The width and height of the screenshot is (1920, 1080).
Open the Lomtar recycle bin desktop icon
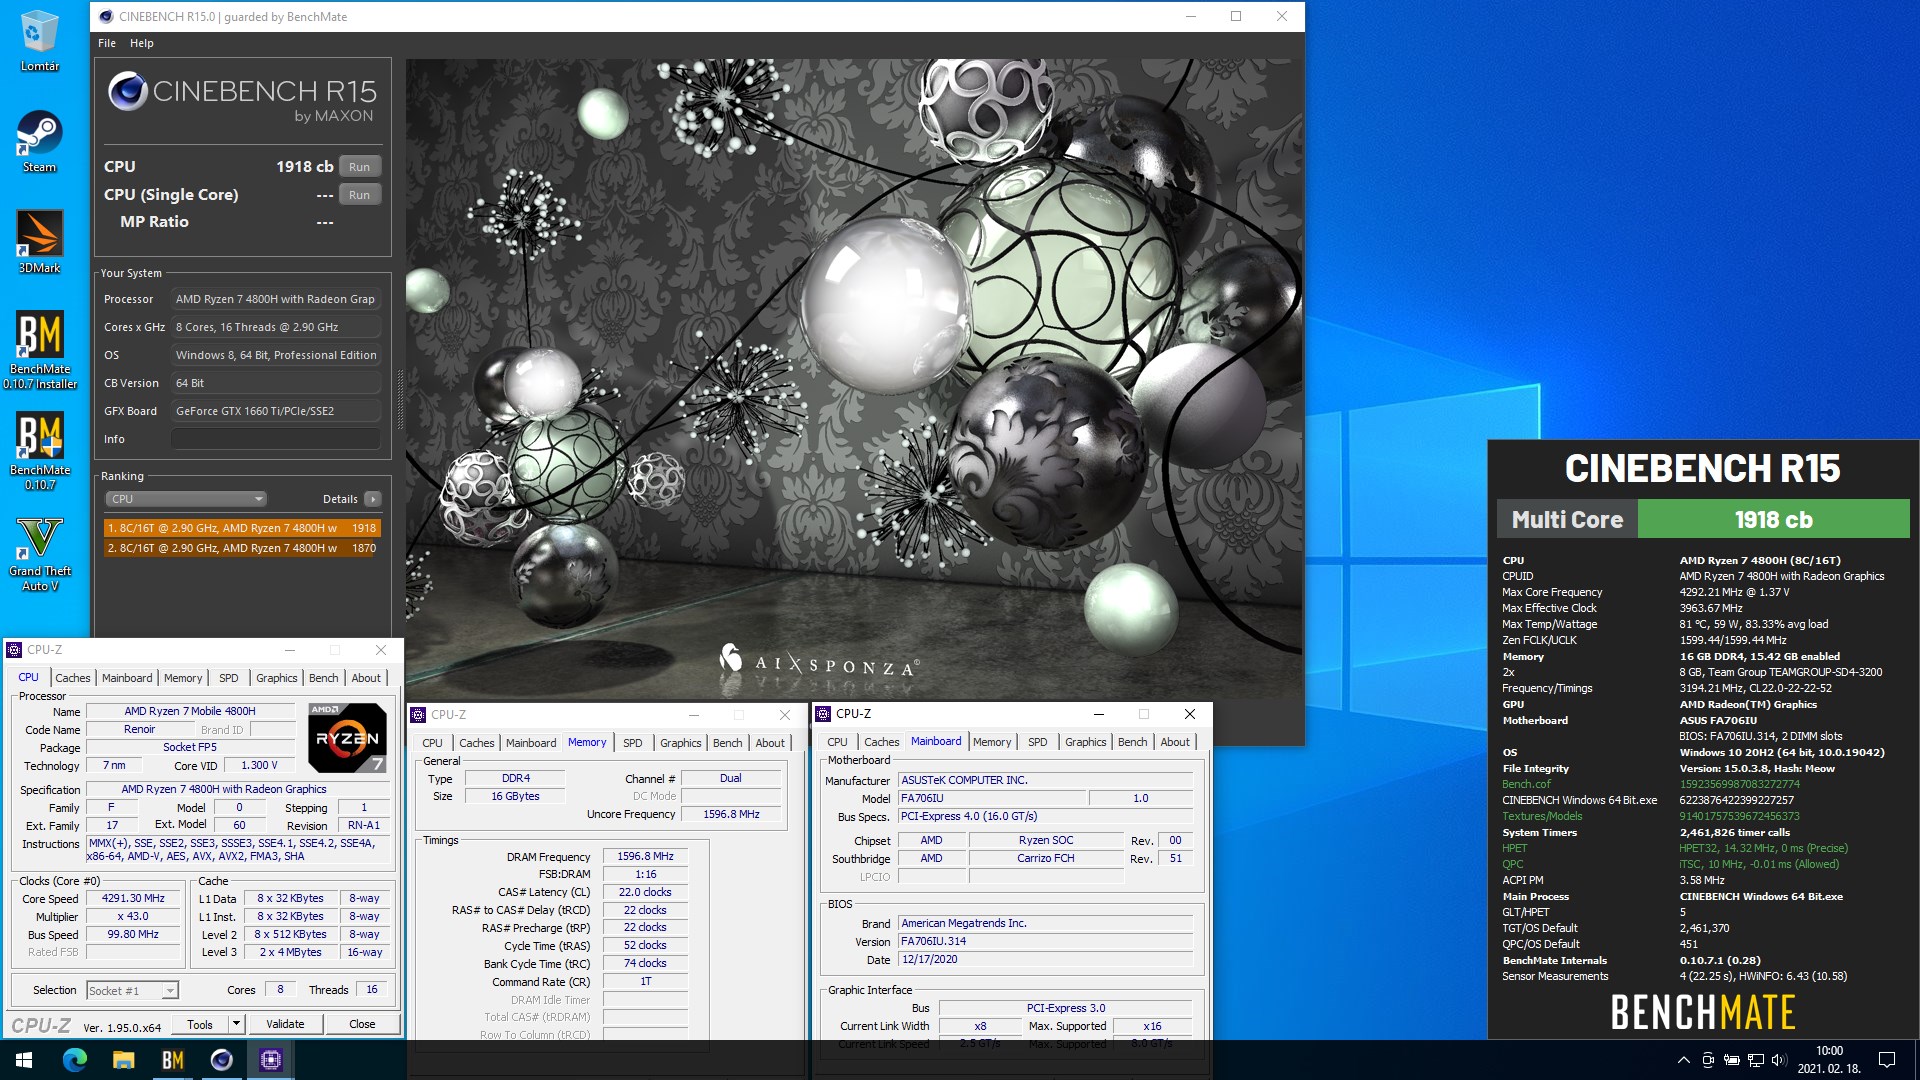[39, 40]
